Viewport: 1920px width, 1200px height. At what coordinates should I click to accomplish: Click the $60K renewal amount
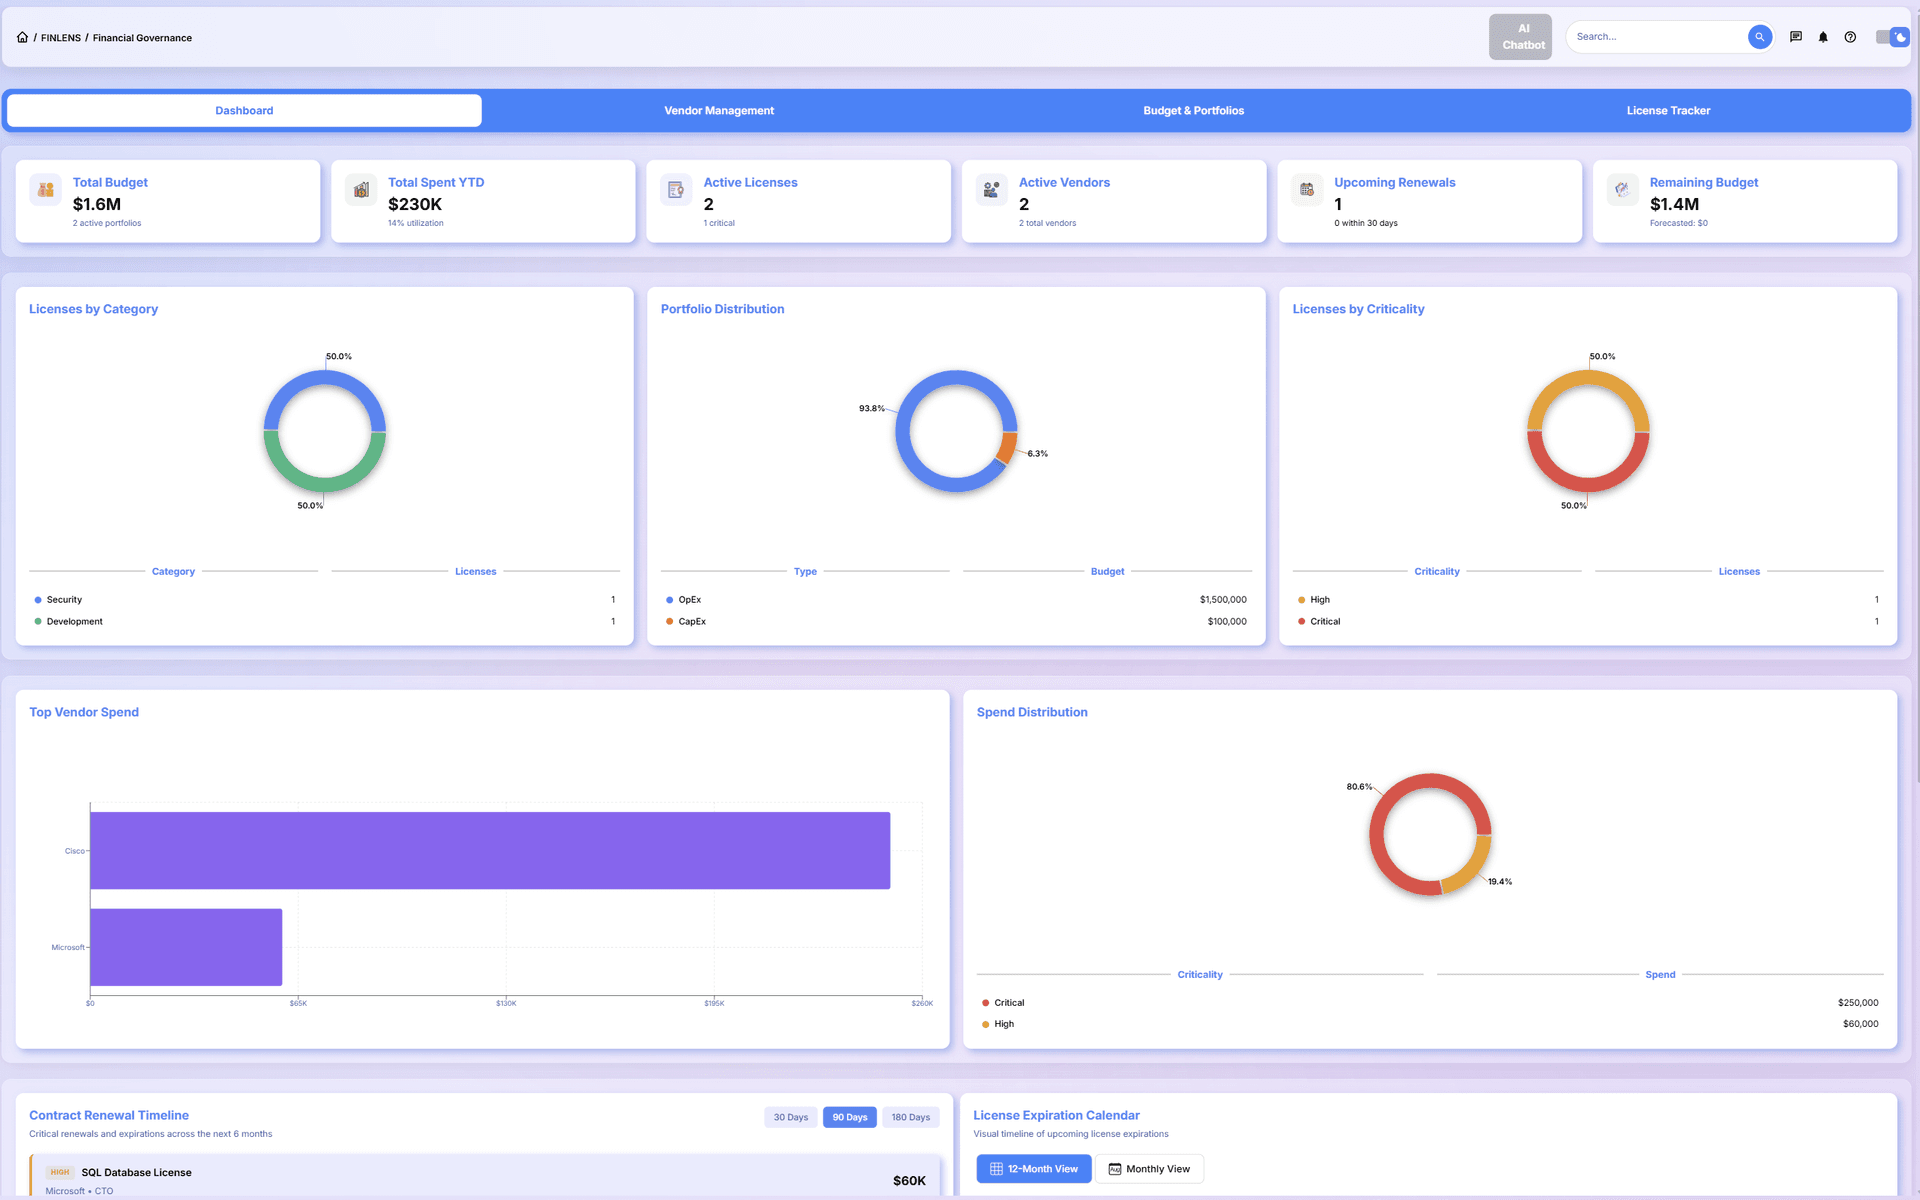pos(909,1181)
